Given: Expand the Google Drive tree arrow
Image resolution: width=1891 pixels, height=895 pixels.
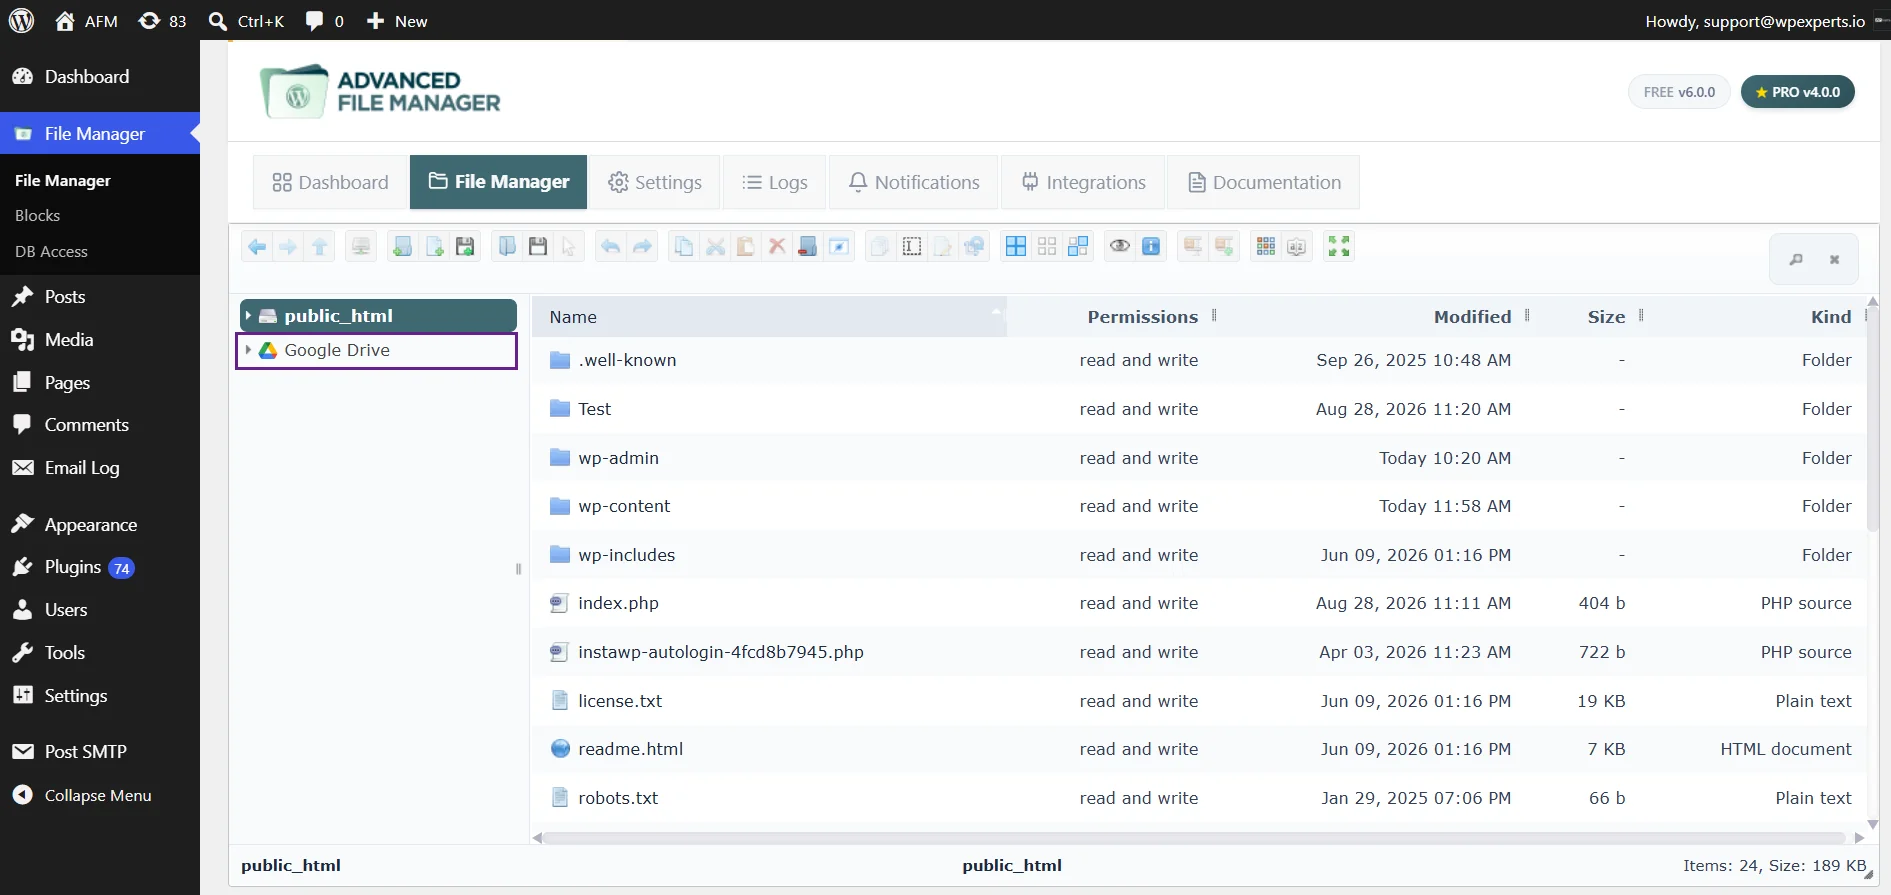Looking at the screenshot, I should 248,350.
